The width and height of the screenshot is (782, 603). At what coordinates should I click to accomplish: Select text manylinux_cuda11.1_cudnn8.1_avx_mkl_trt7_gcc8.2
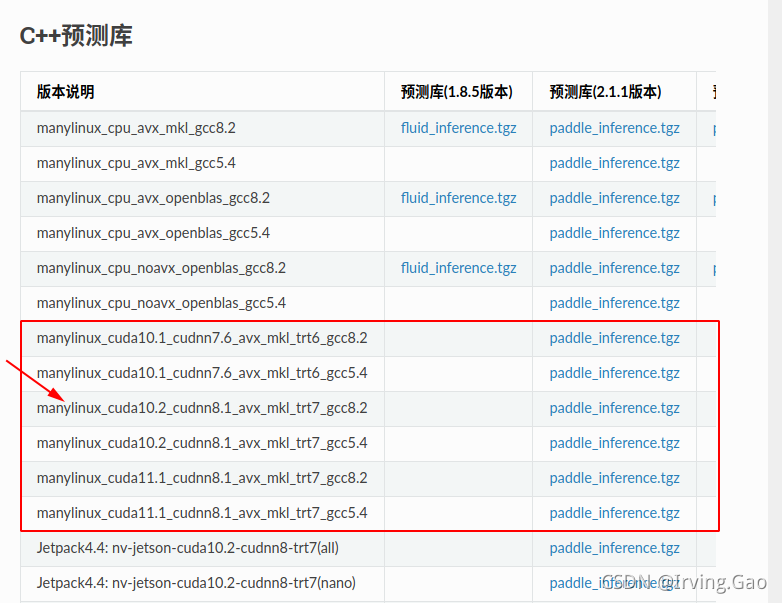[x=202, y=478]
